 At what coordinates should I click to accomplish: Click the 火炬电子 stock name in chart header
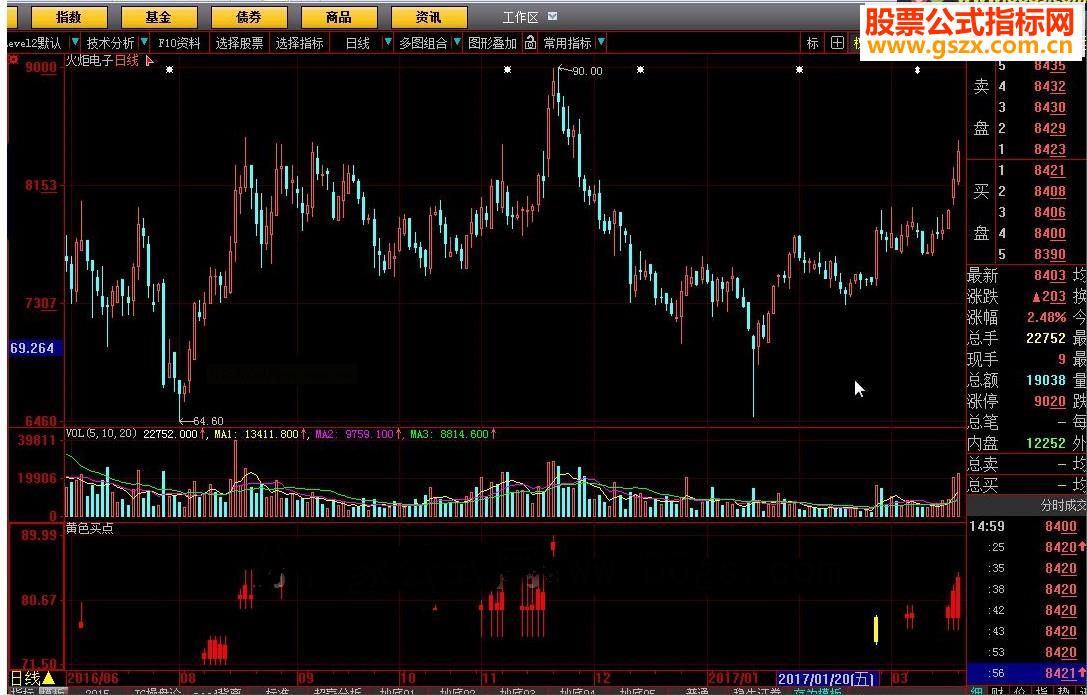90,60
